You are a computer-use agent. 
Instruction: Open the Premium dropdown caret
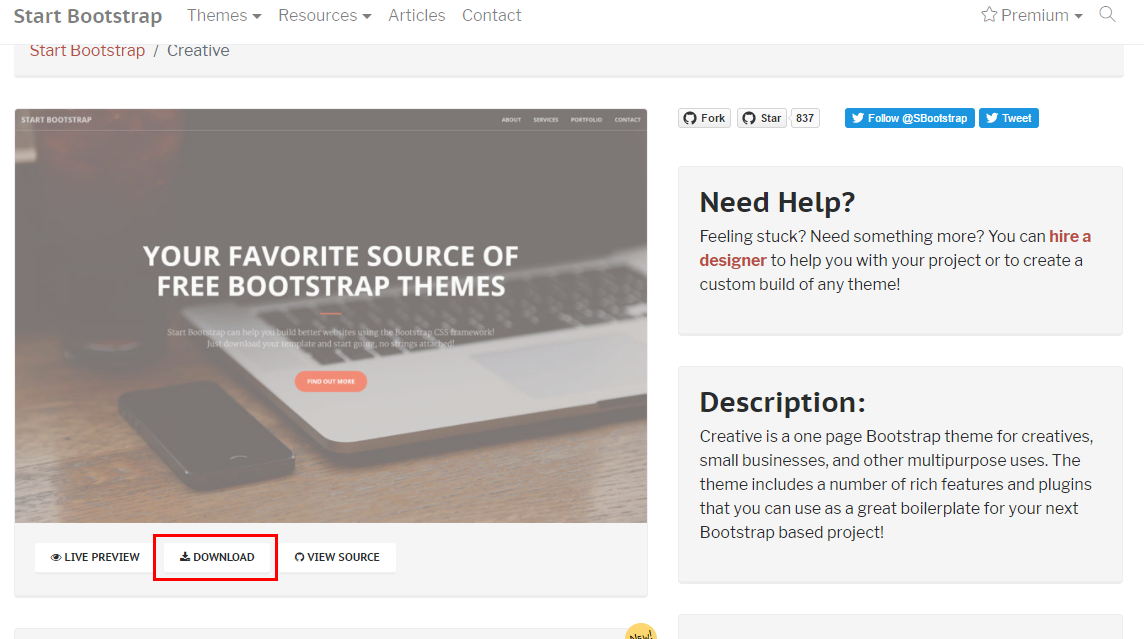click(1078, 16)
